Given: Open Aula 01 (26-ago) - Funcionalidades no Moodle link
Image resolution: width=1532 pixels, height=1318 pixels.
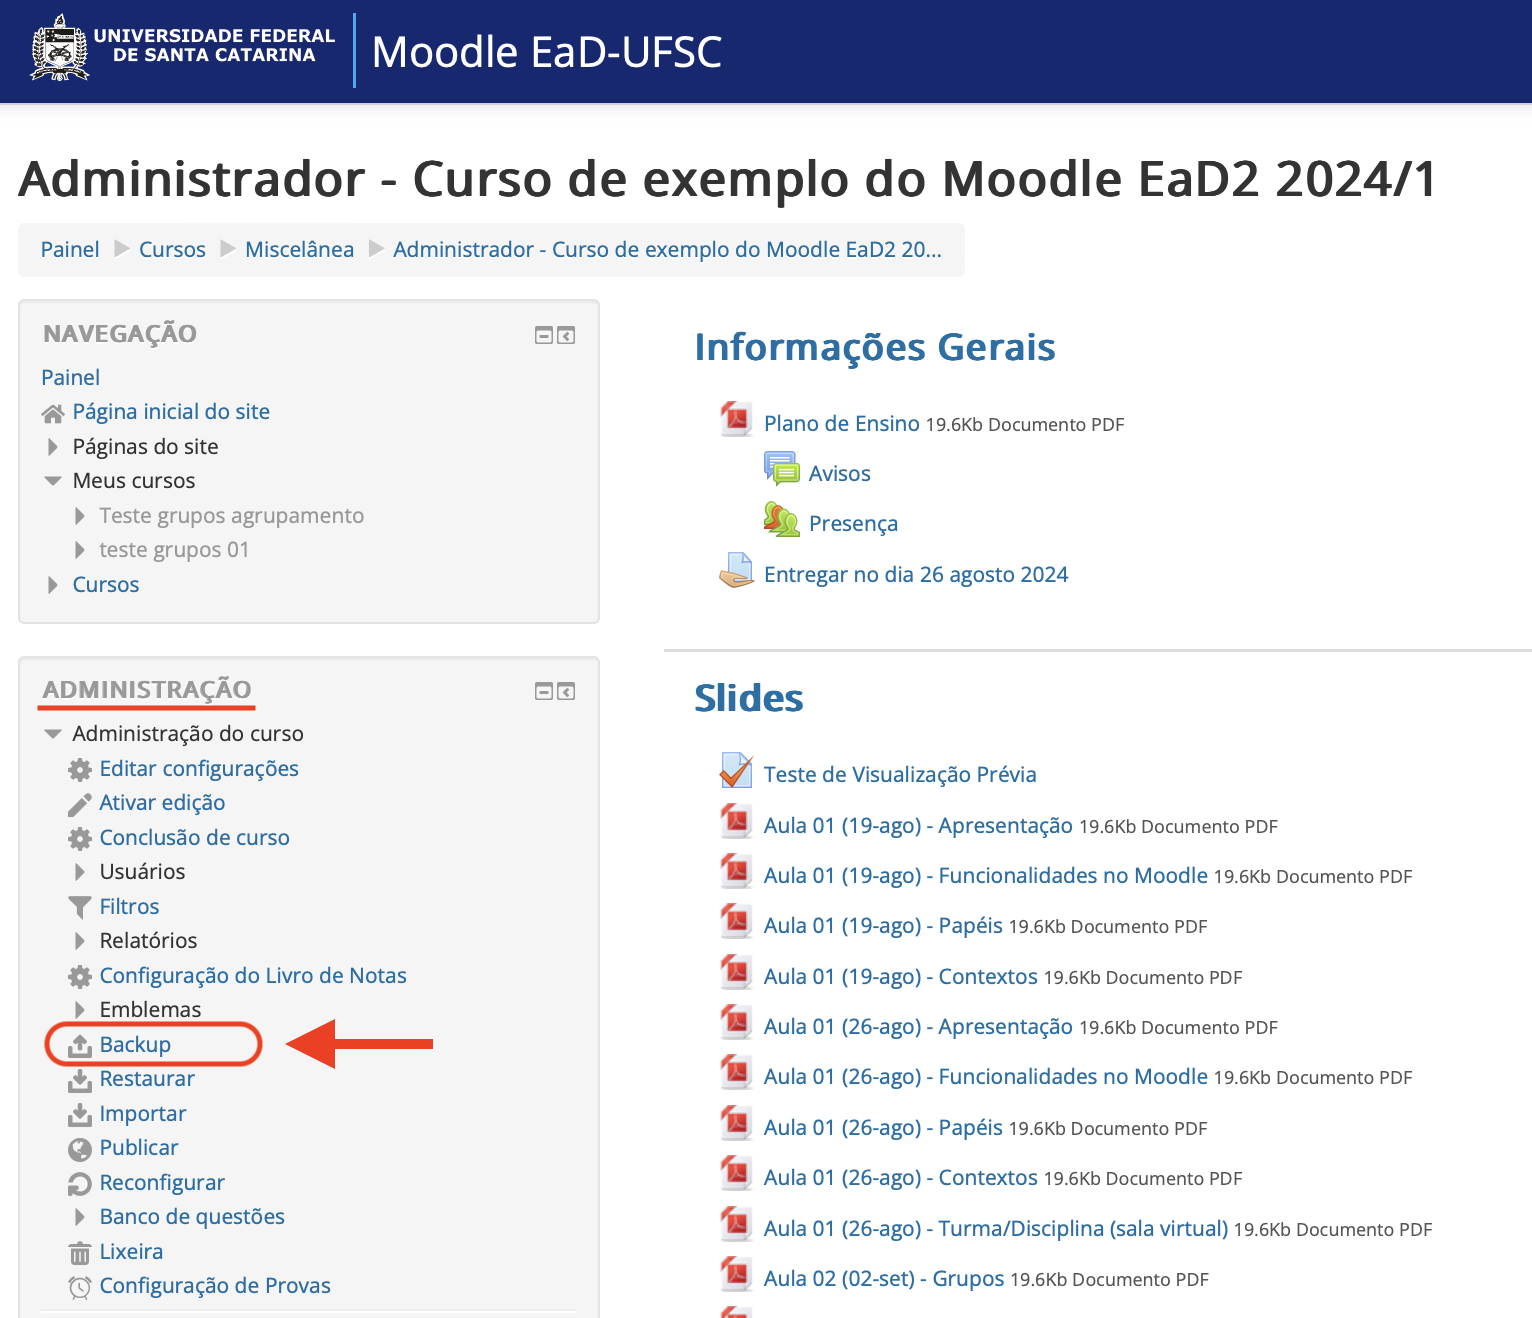Looking at the screenshot, I should [x=986, y=1077].
